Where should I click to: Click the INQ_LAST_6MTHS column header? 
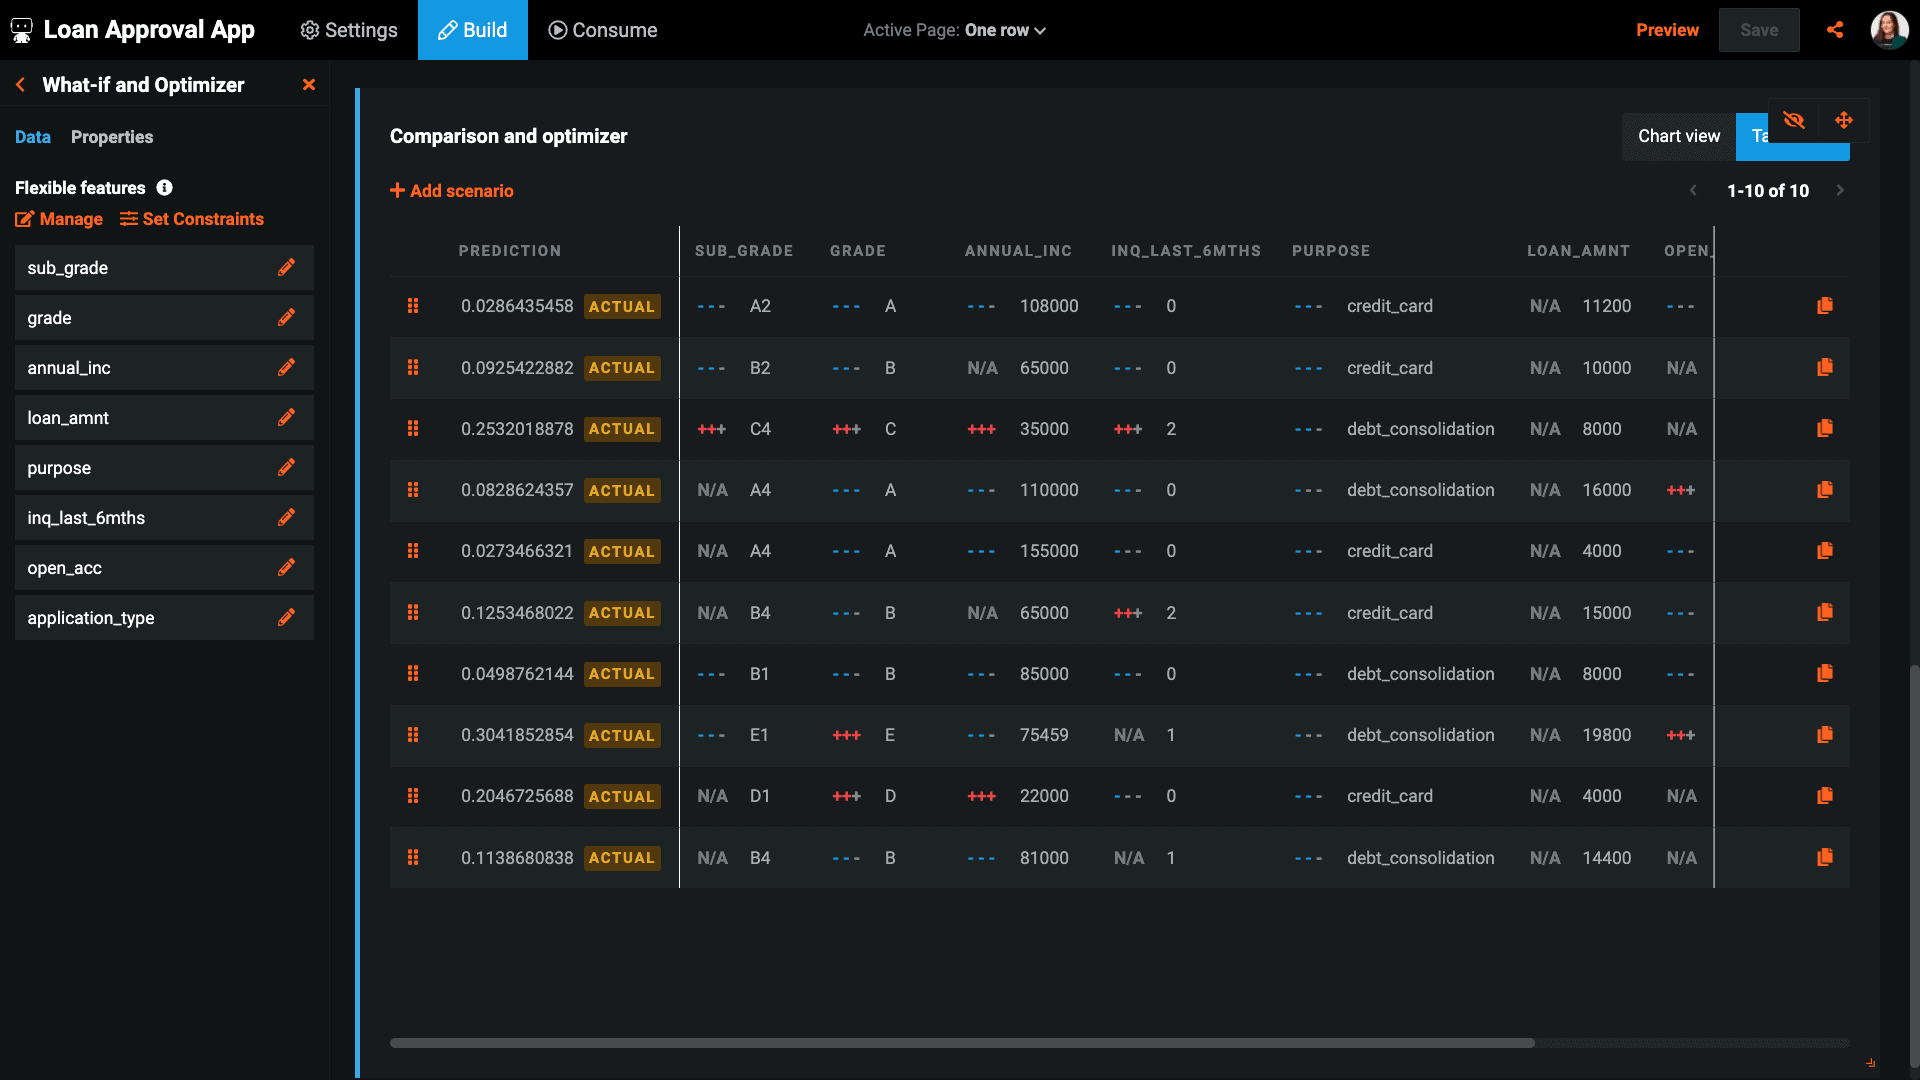pos(1186,251)
